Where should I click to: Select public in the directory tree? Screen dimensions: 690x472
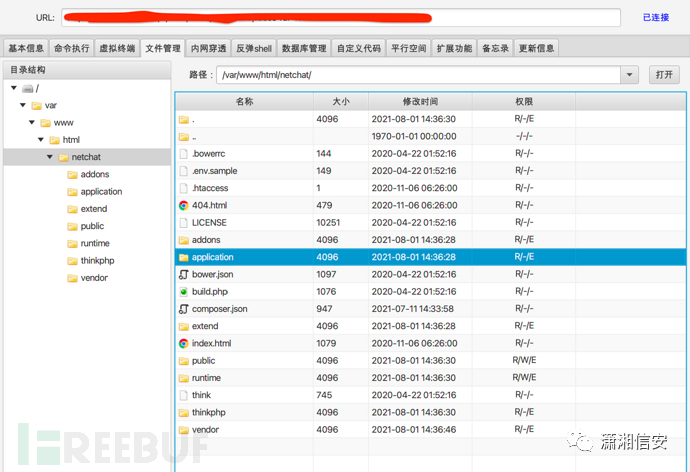coord(92,226)
